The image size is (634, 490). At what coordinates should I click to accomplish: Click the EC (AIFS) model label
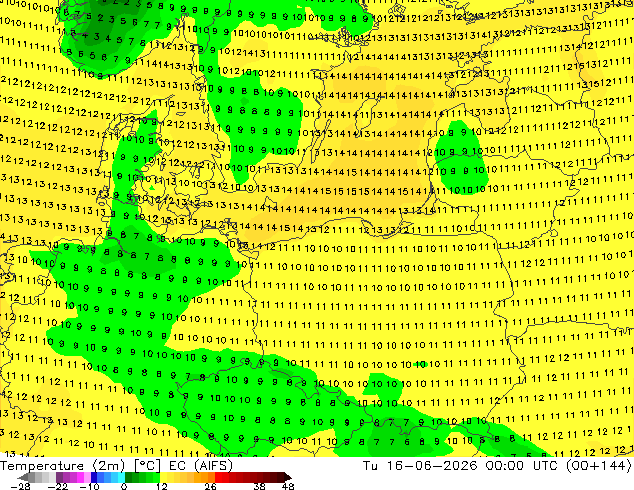pos(201,466)
